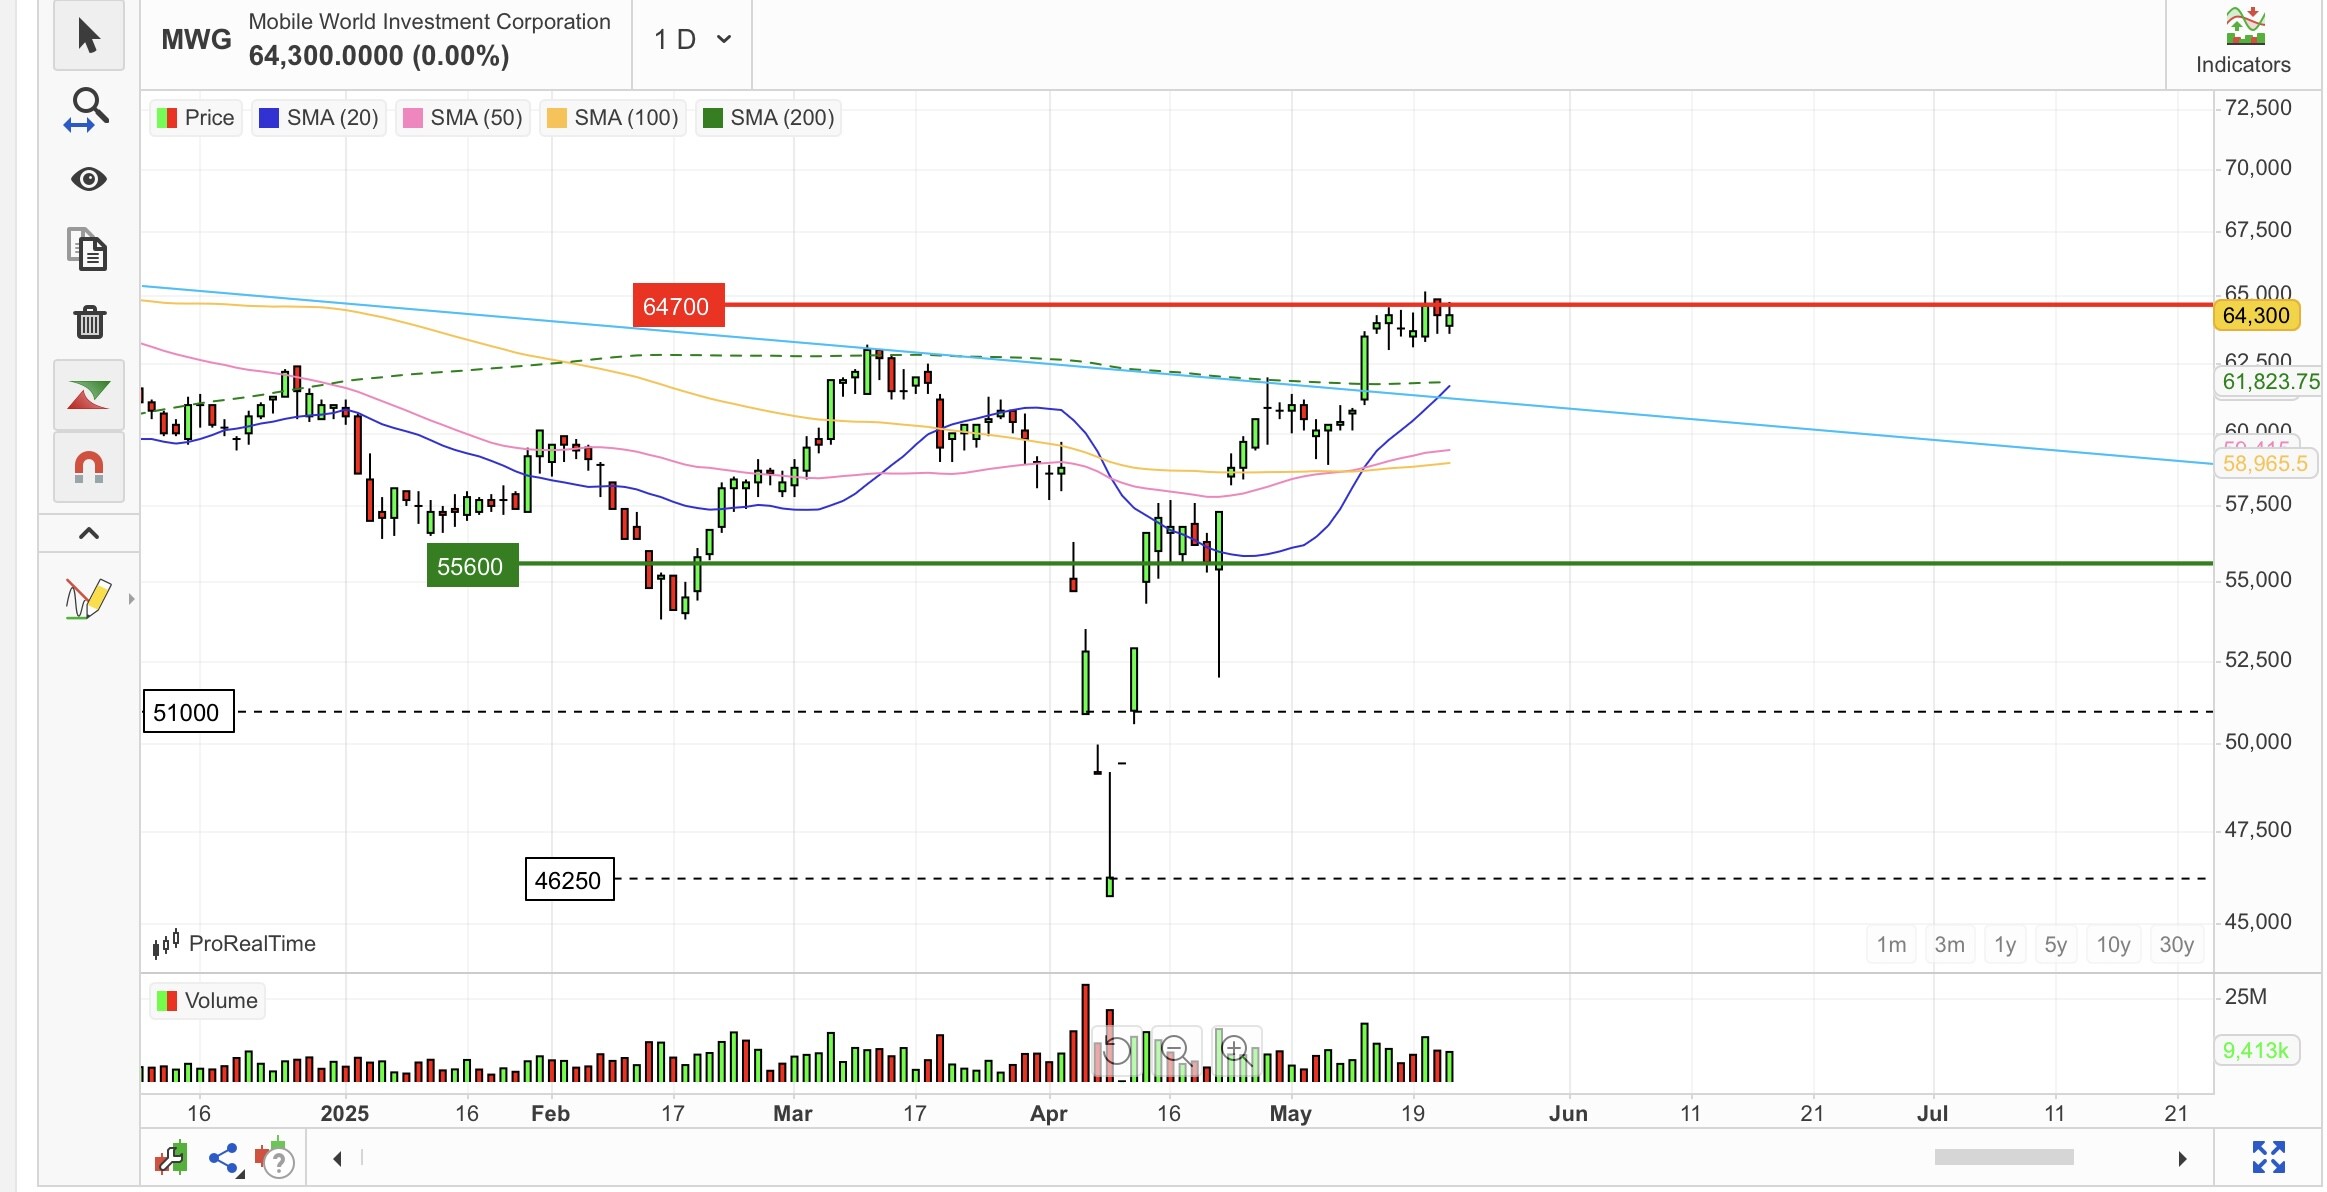
Task: Activate the zoom magnifier tool
Action: pyautogui.click(x=88, y=108)
